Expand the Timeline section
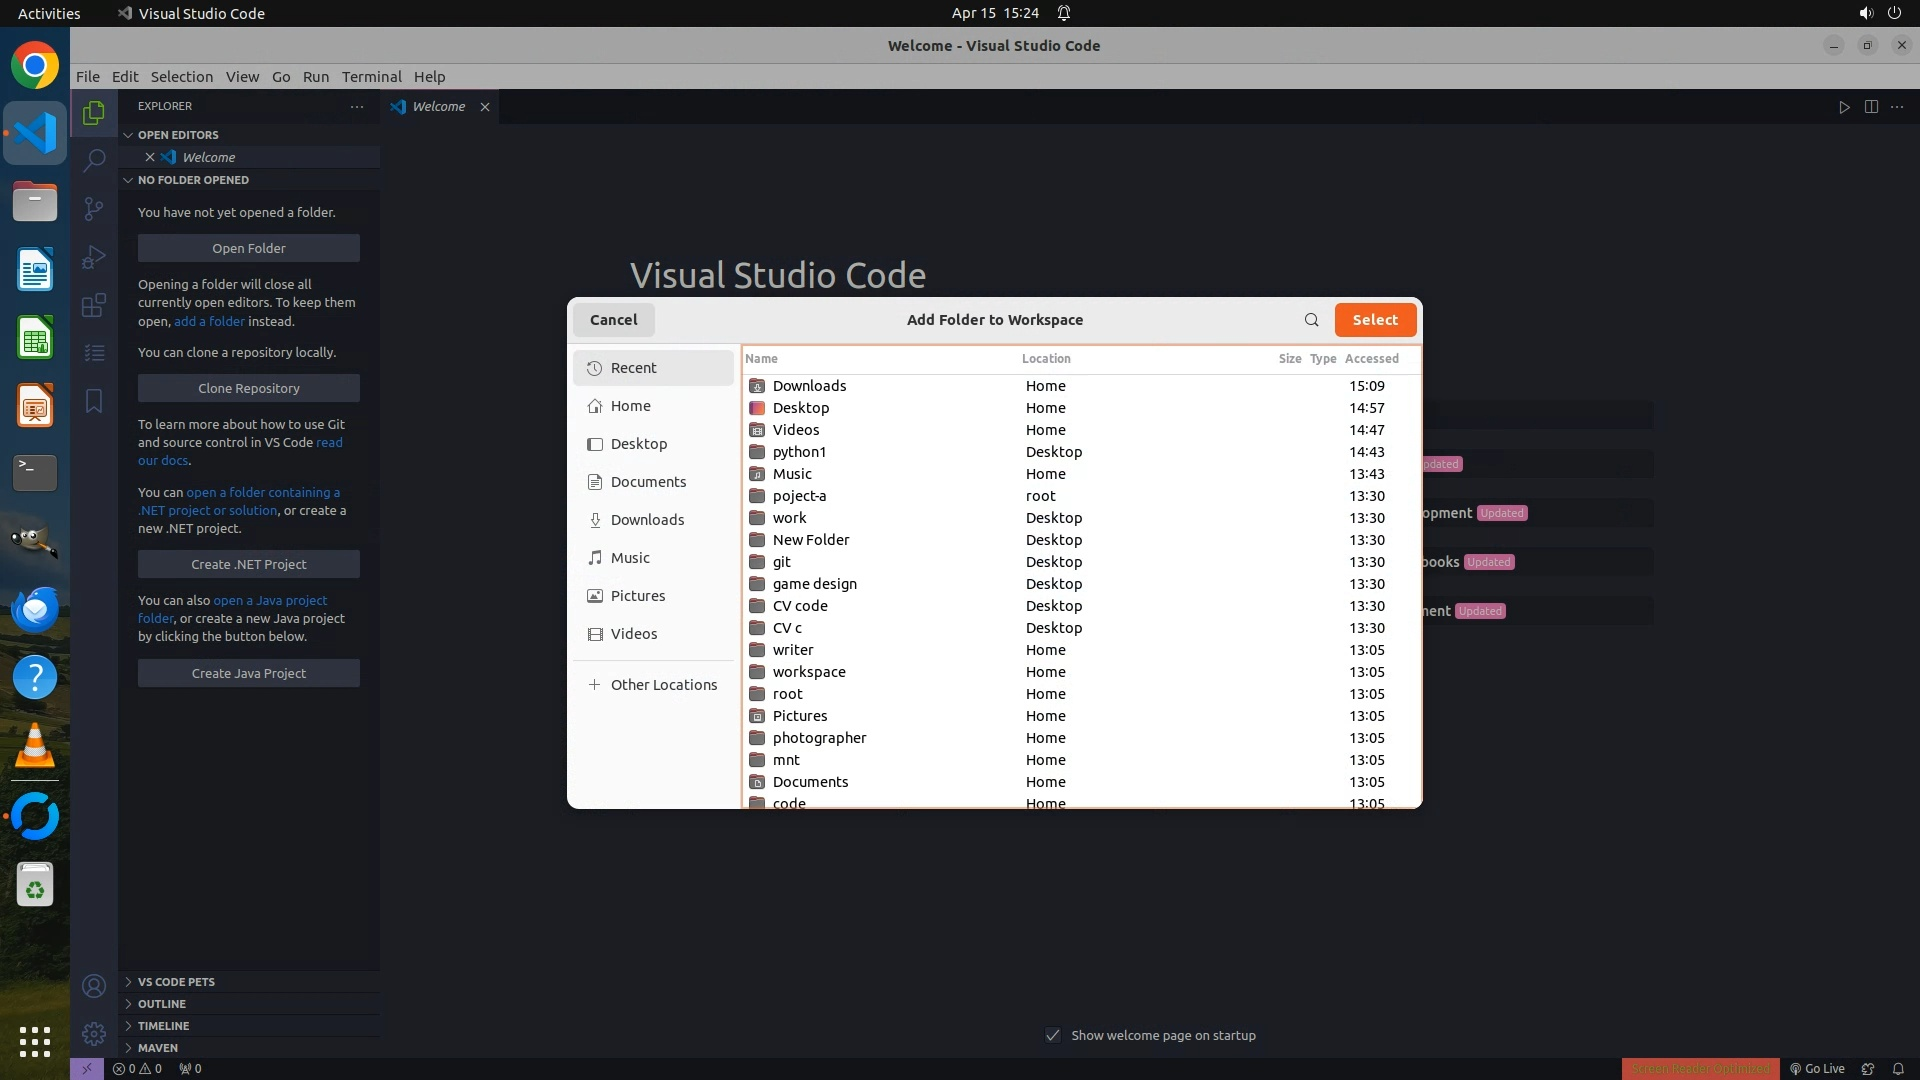Screen dimensions: 1920x1080 coord(163,1026)
